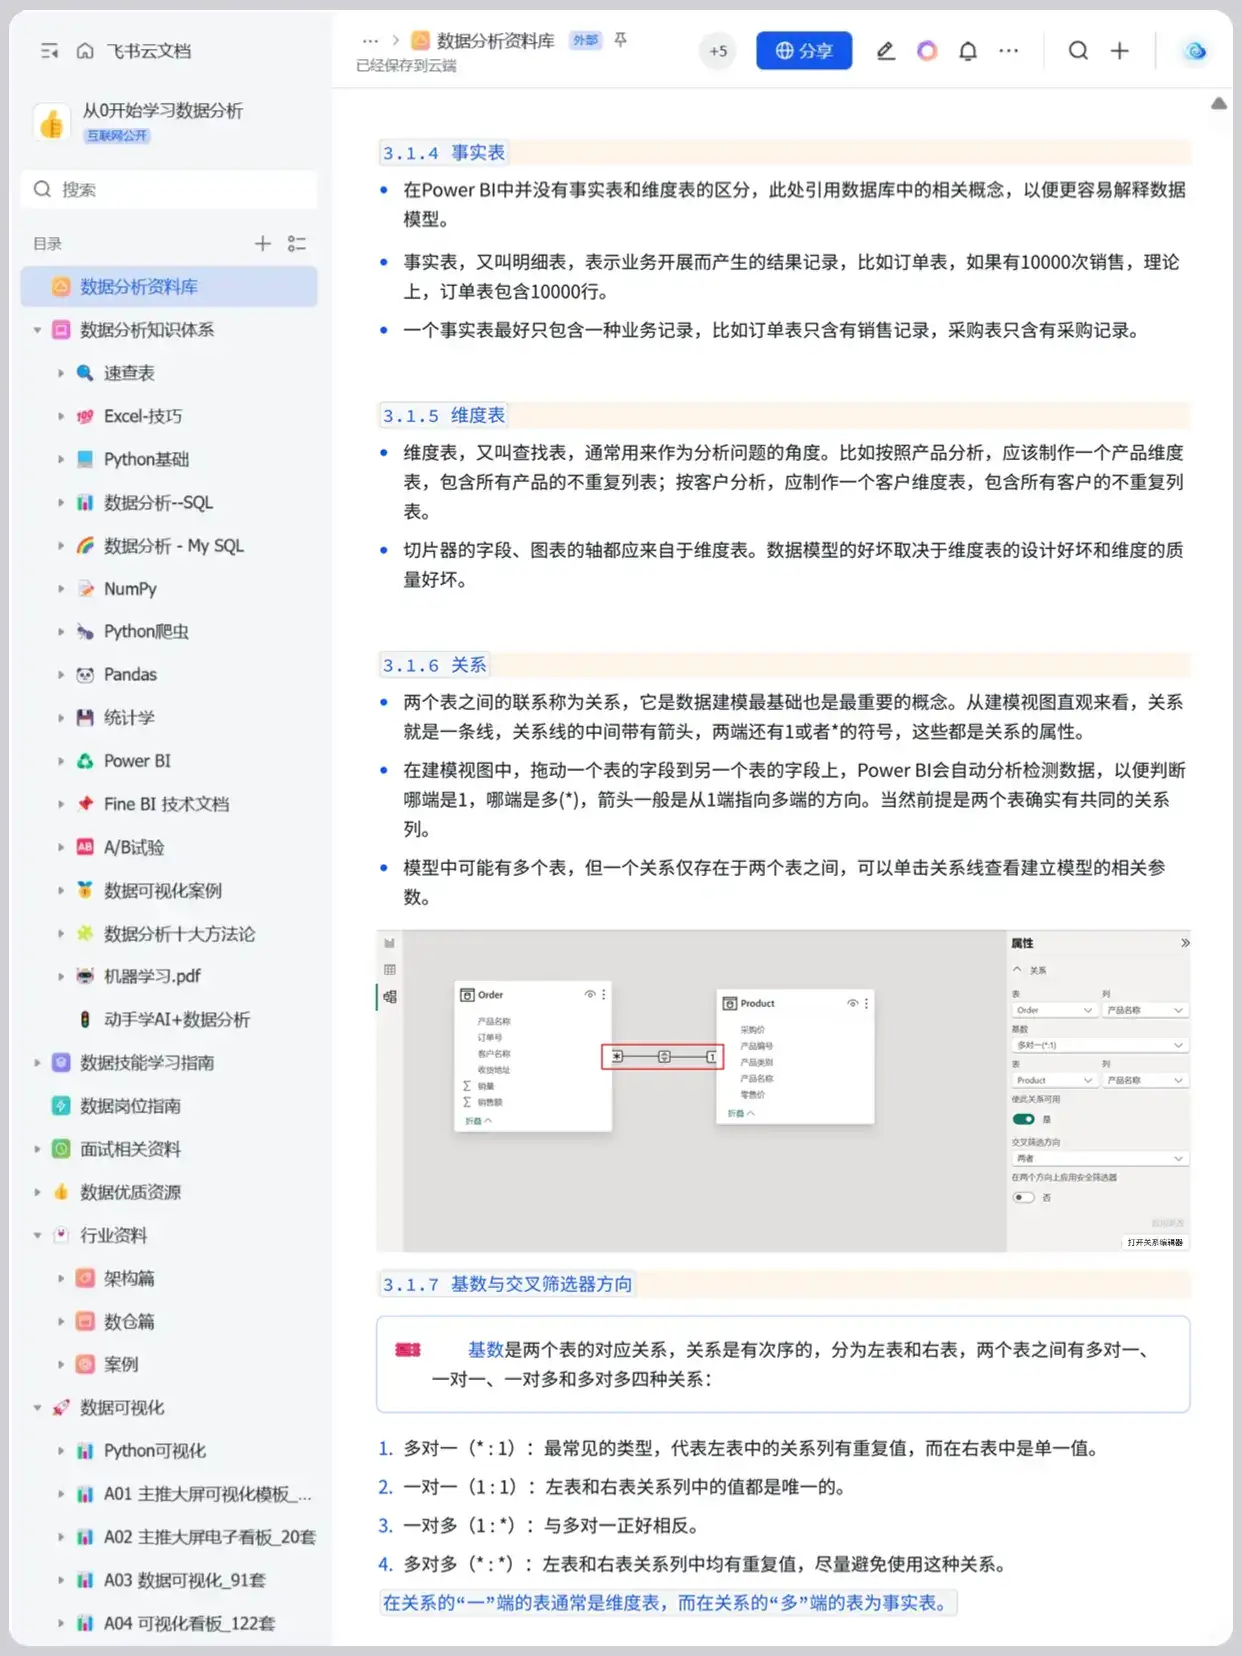Click the 3.1.4 事实表 heading

point(444,153)
